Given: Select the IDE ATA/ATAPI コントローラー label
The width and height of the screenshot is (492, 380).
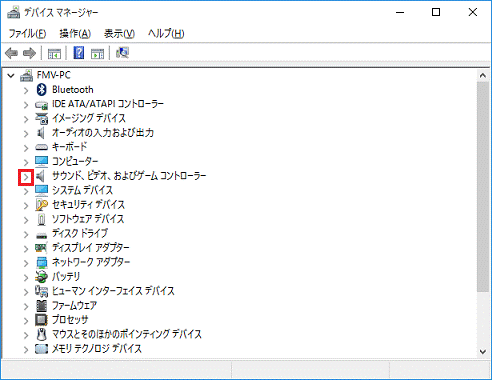Looking at the screenshot, I should (x=108, y=104).
